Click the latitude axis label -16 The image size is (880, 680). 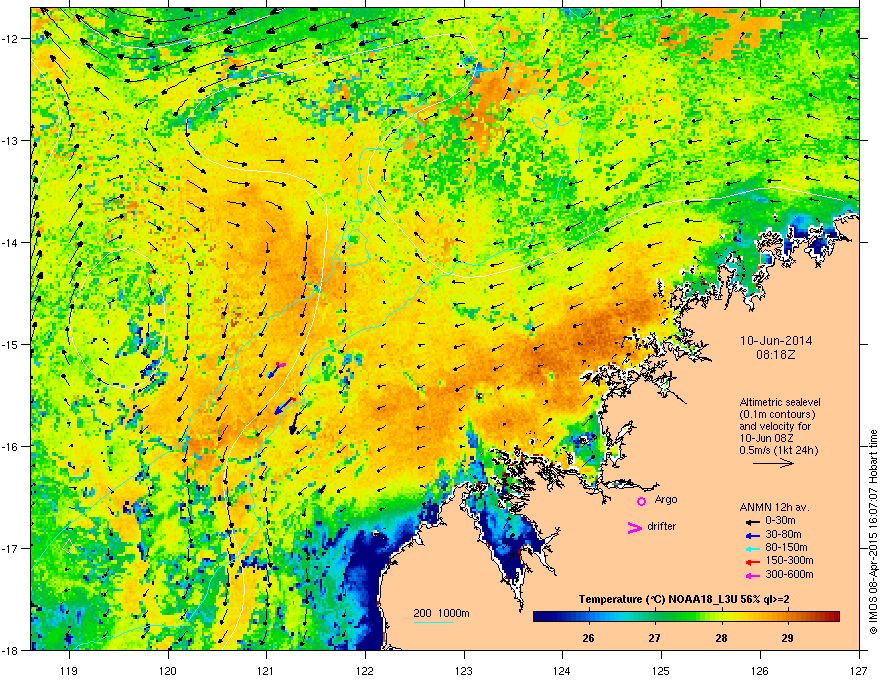(x=11, y=447)
